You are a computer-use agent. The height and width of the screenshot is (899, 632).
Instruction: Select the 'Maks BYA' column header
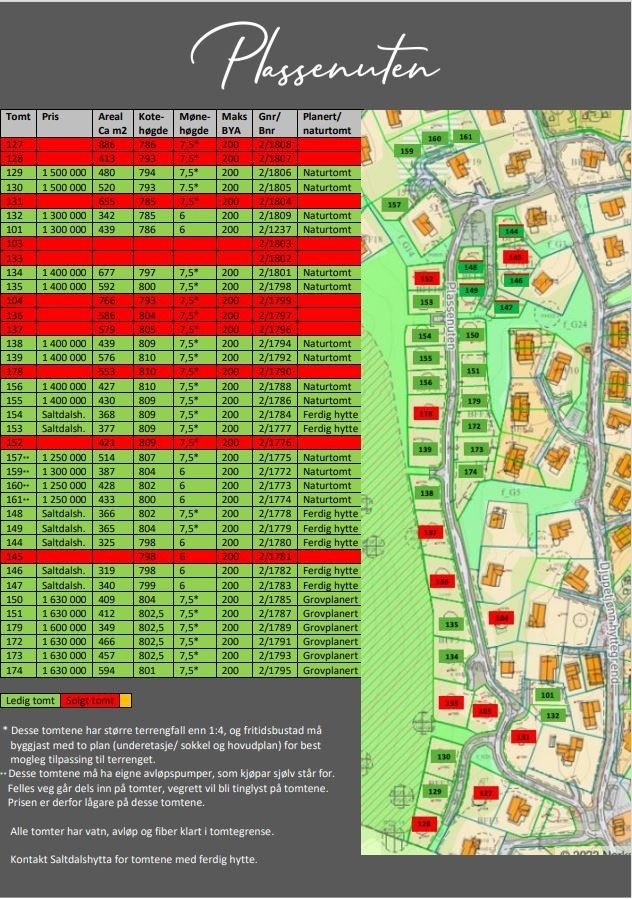[234, 123]
